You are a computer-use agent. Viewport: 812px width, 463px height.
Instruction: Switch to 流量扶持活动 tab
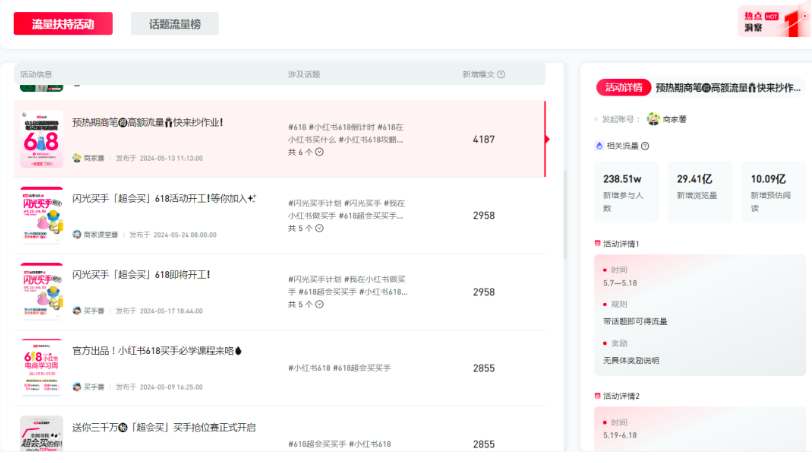pyautogui.click(x=63, y=24)
